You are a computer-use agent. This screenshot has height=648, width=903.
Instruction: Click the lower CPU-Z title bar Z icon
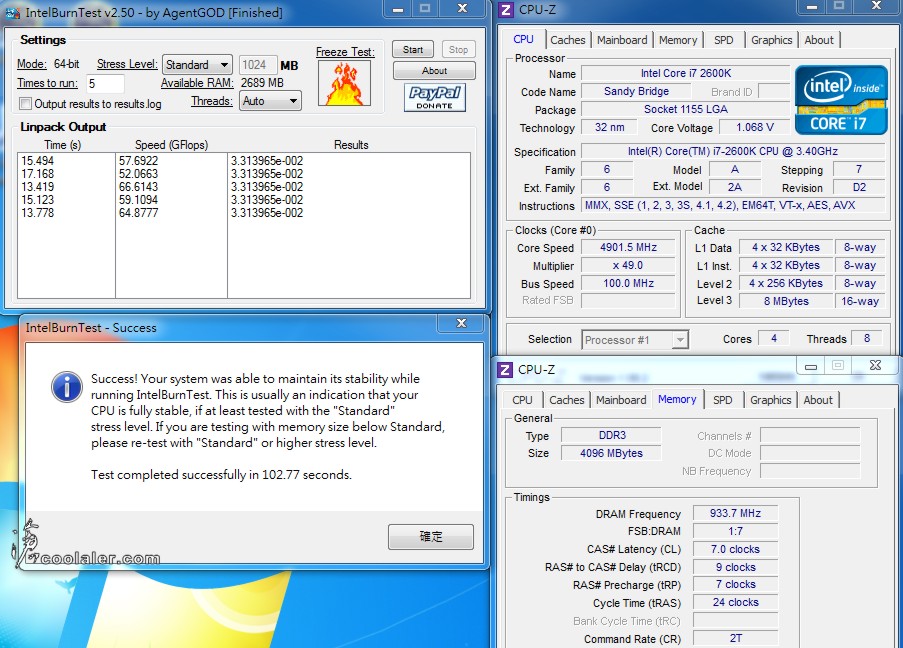point(504,369)
